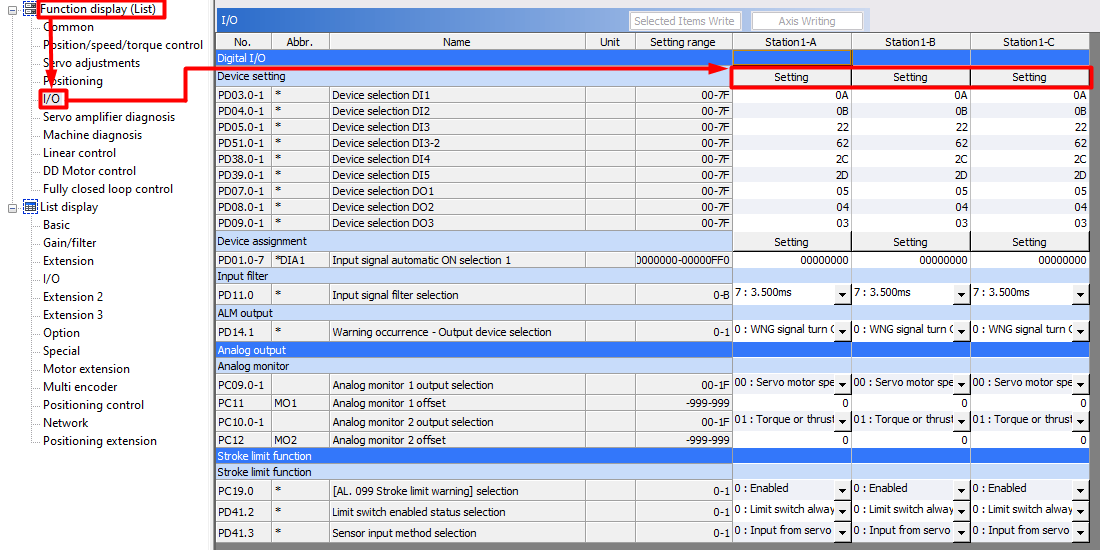
Task: Open Analog monitor 2 output dropdown Station1-B
Action: (x=961, y=422)
